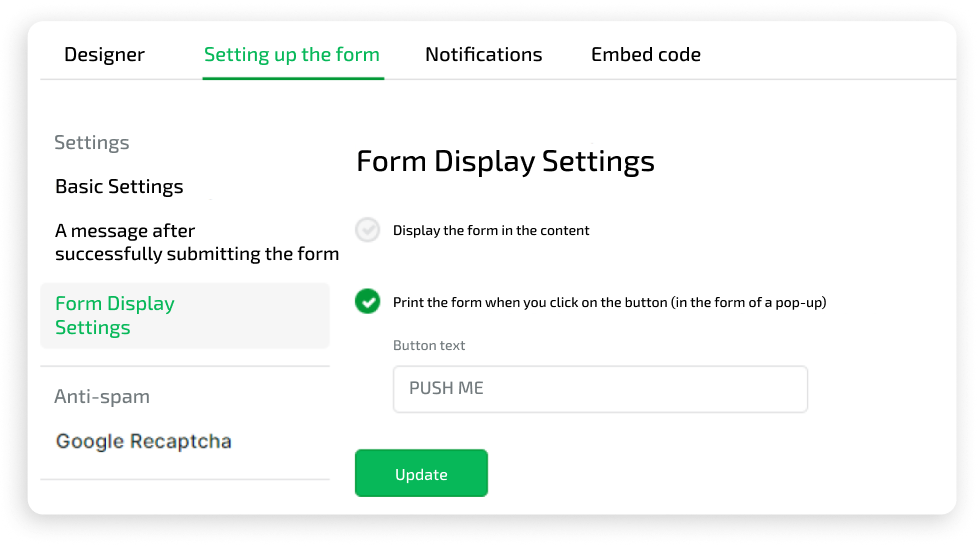979x547 pixels.
Task: Click the large 'Form Display Settings' page title
Action: click(x=505, y=162)
